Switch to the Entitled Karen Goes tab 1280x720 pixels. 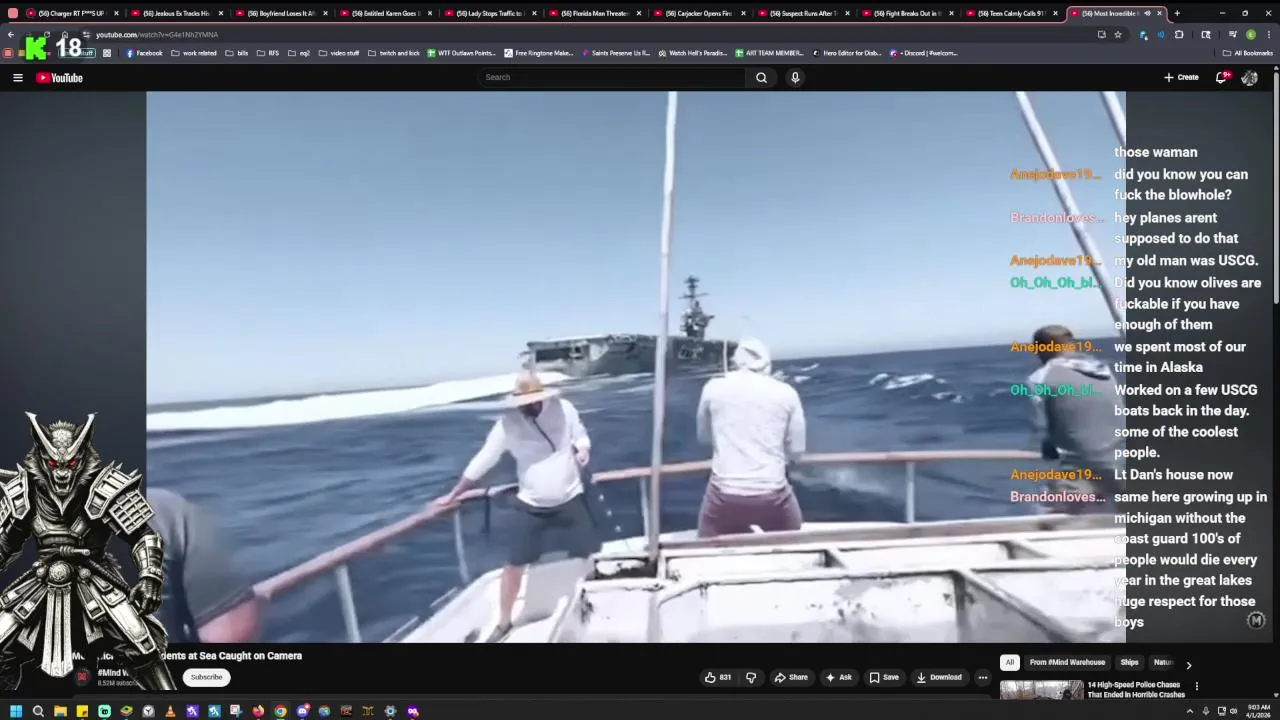384,13
